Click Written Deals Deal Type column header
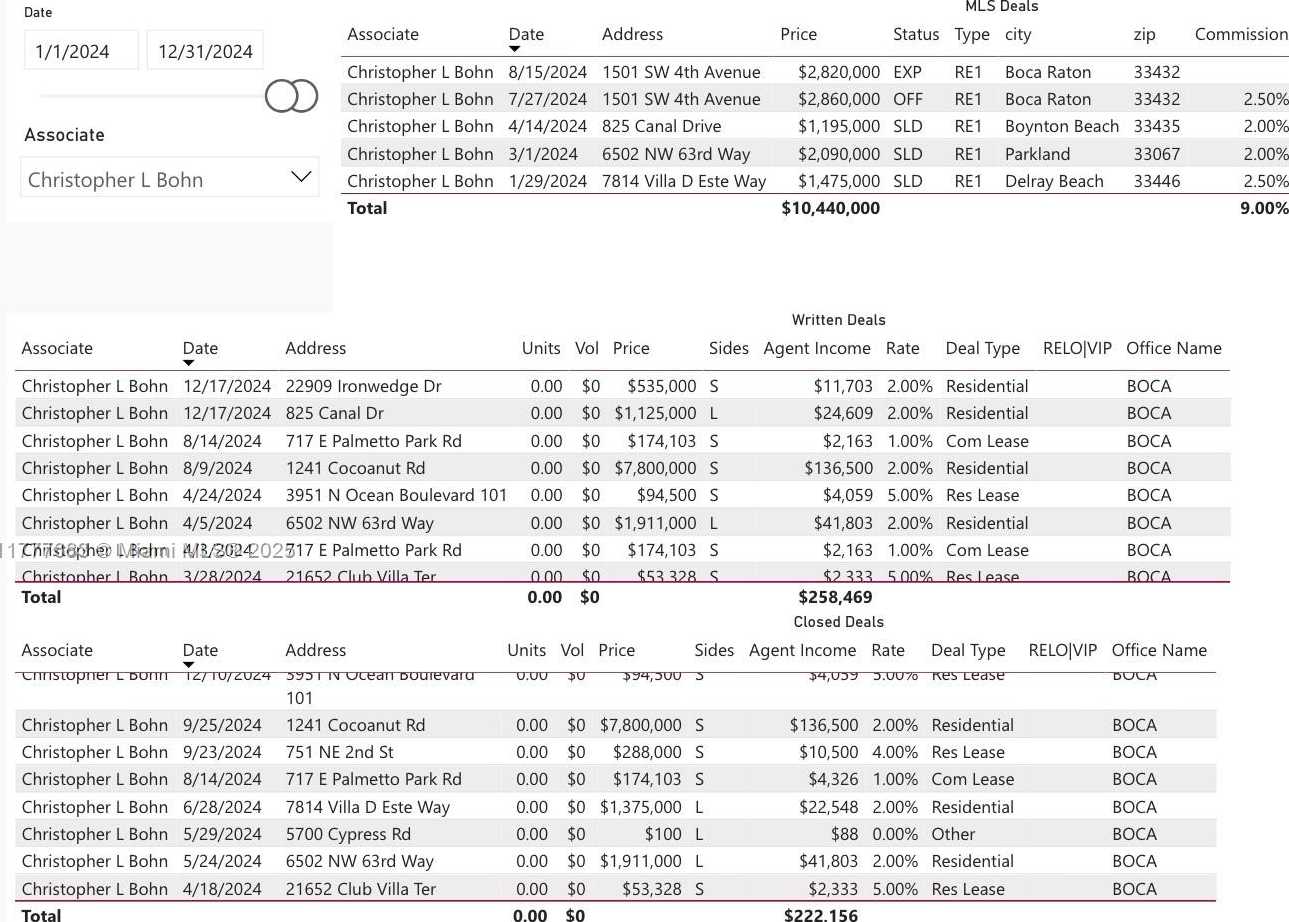This screenshot has height=922, width=1289. (983, 348)
